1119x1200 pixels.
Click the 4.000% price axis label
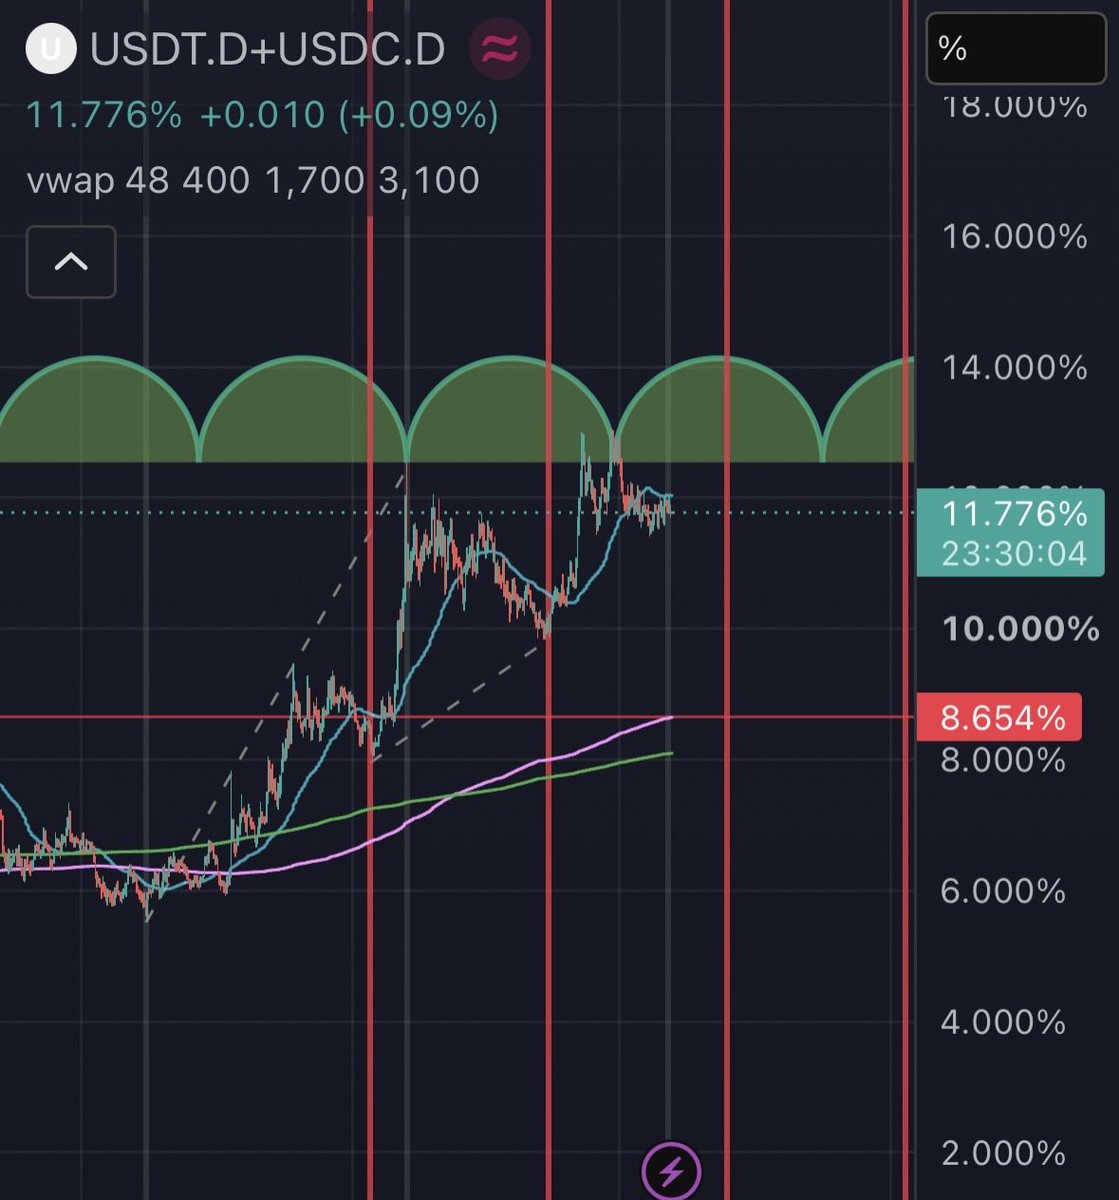coord(1003,1022)
